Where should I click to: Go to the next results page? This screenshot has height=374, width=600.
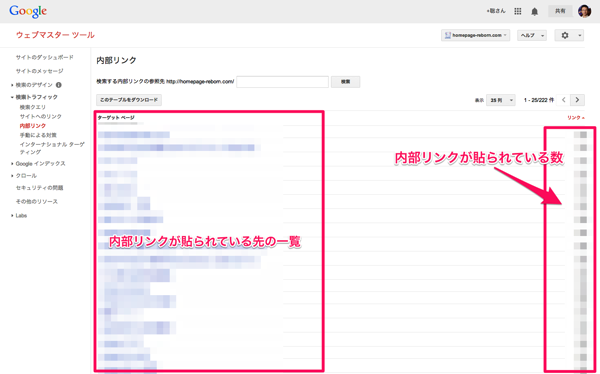tap(577, 100)
